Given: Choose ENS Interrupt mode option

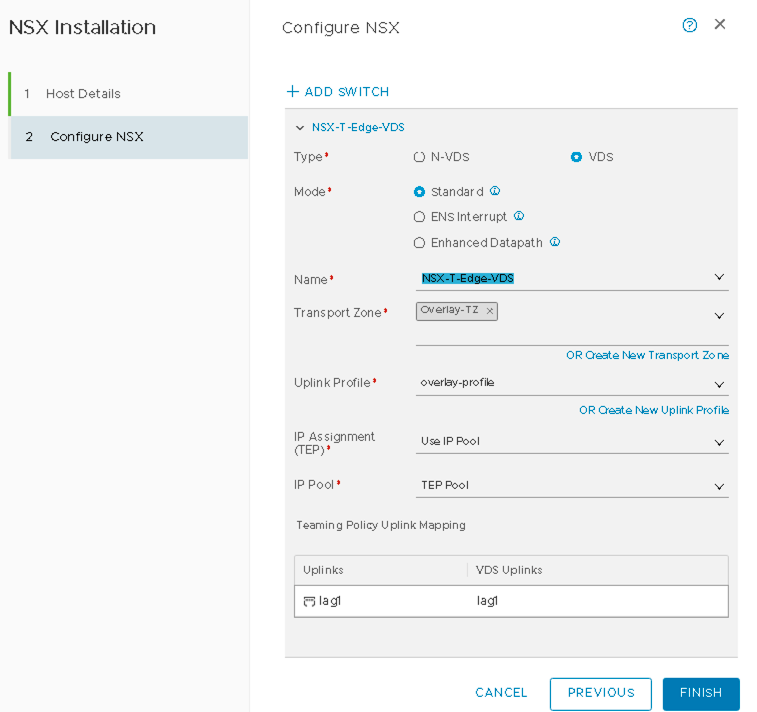Looking at the screenshot, I should pyautogui.click(x=420, y=217).
